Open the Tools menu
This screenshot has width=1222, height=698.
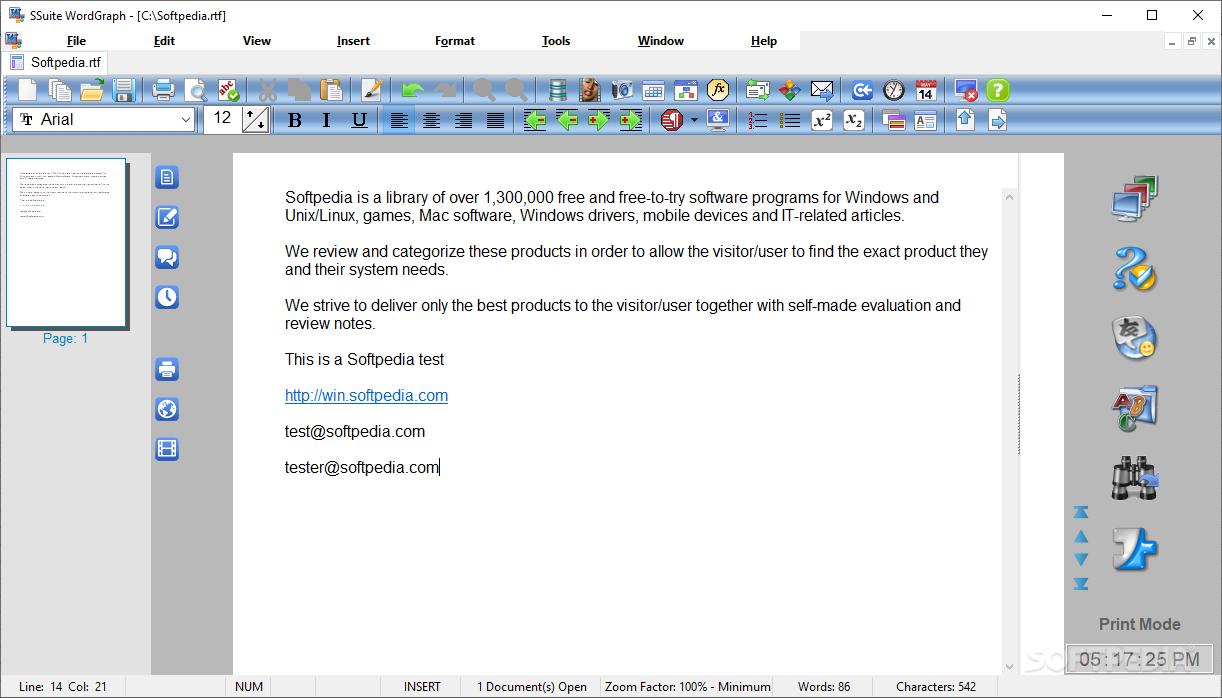click(556, 41)
